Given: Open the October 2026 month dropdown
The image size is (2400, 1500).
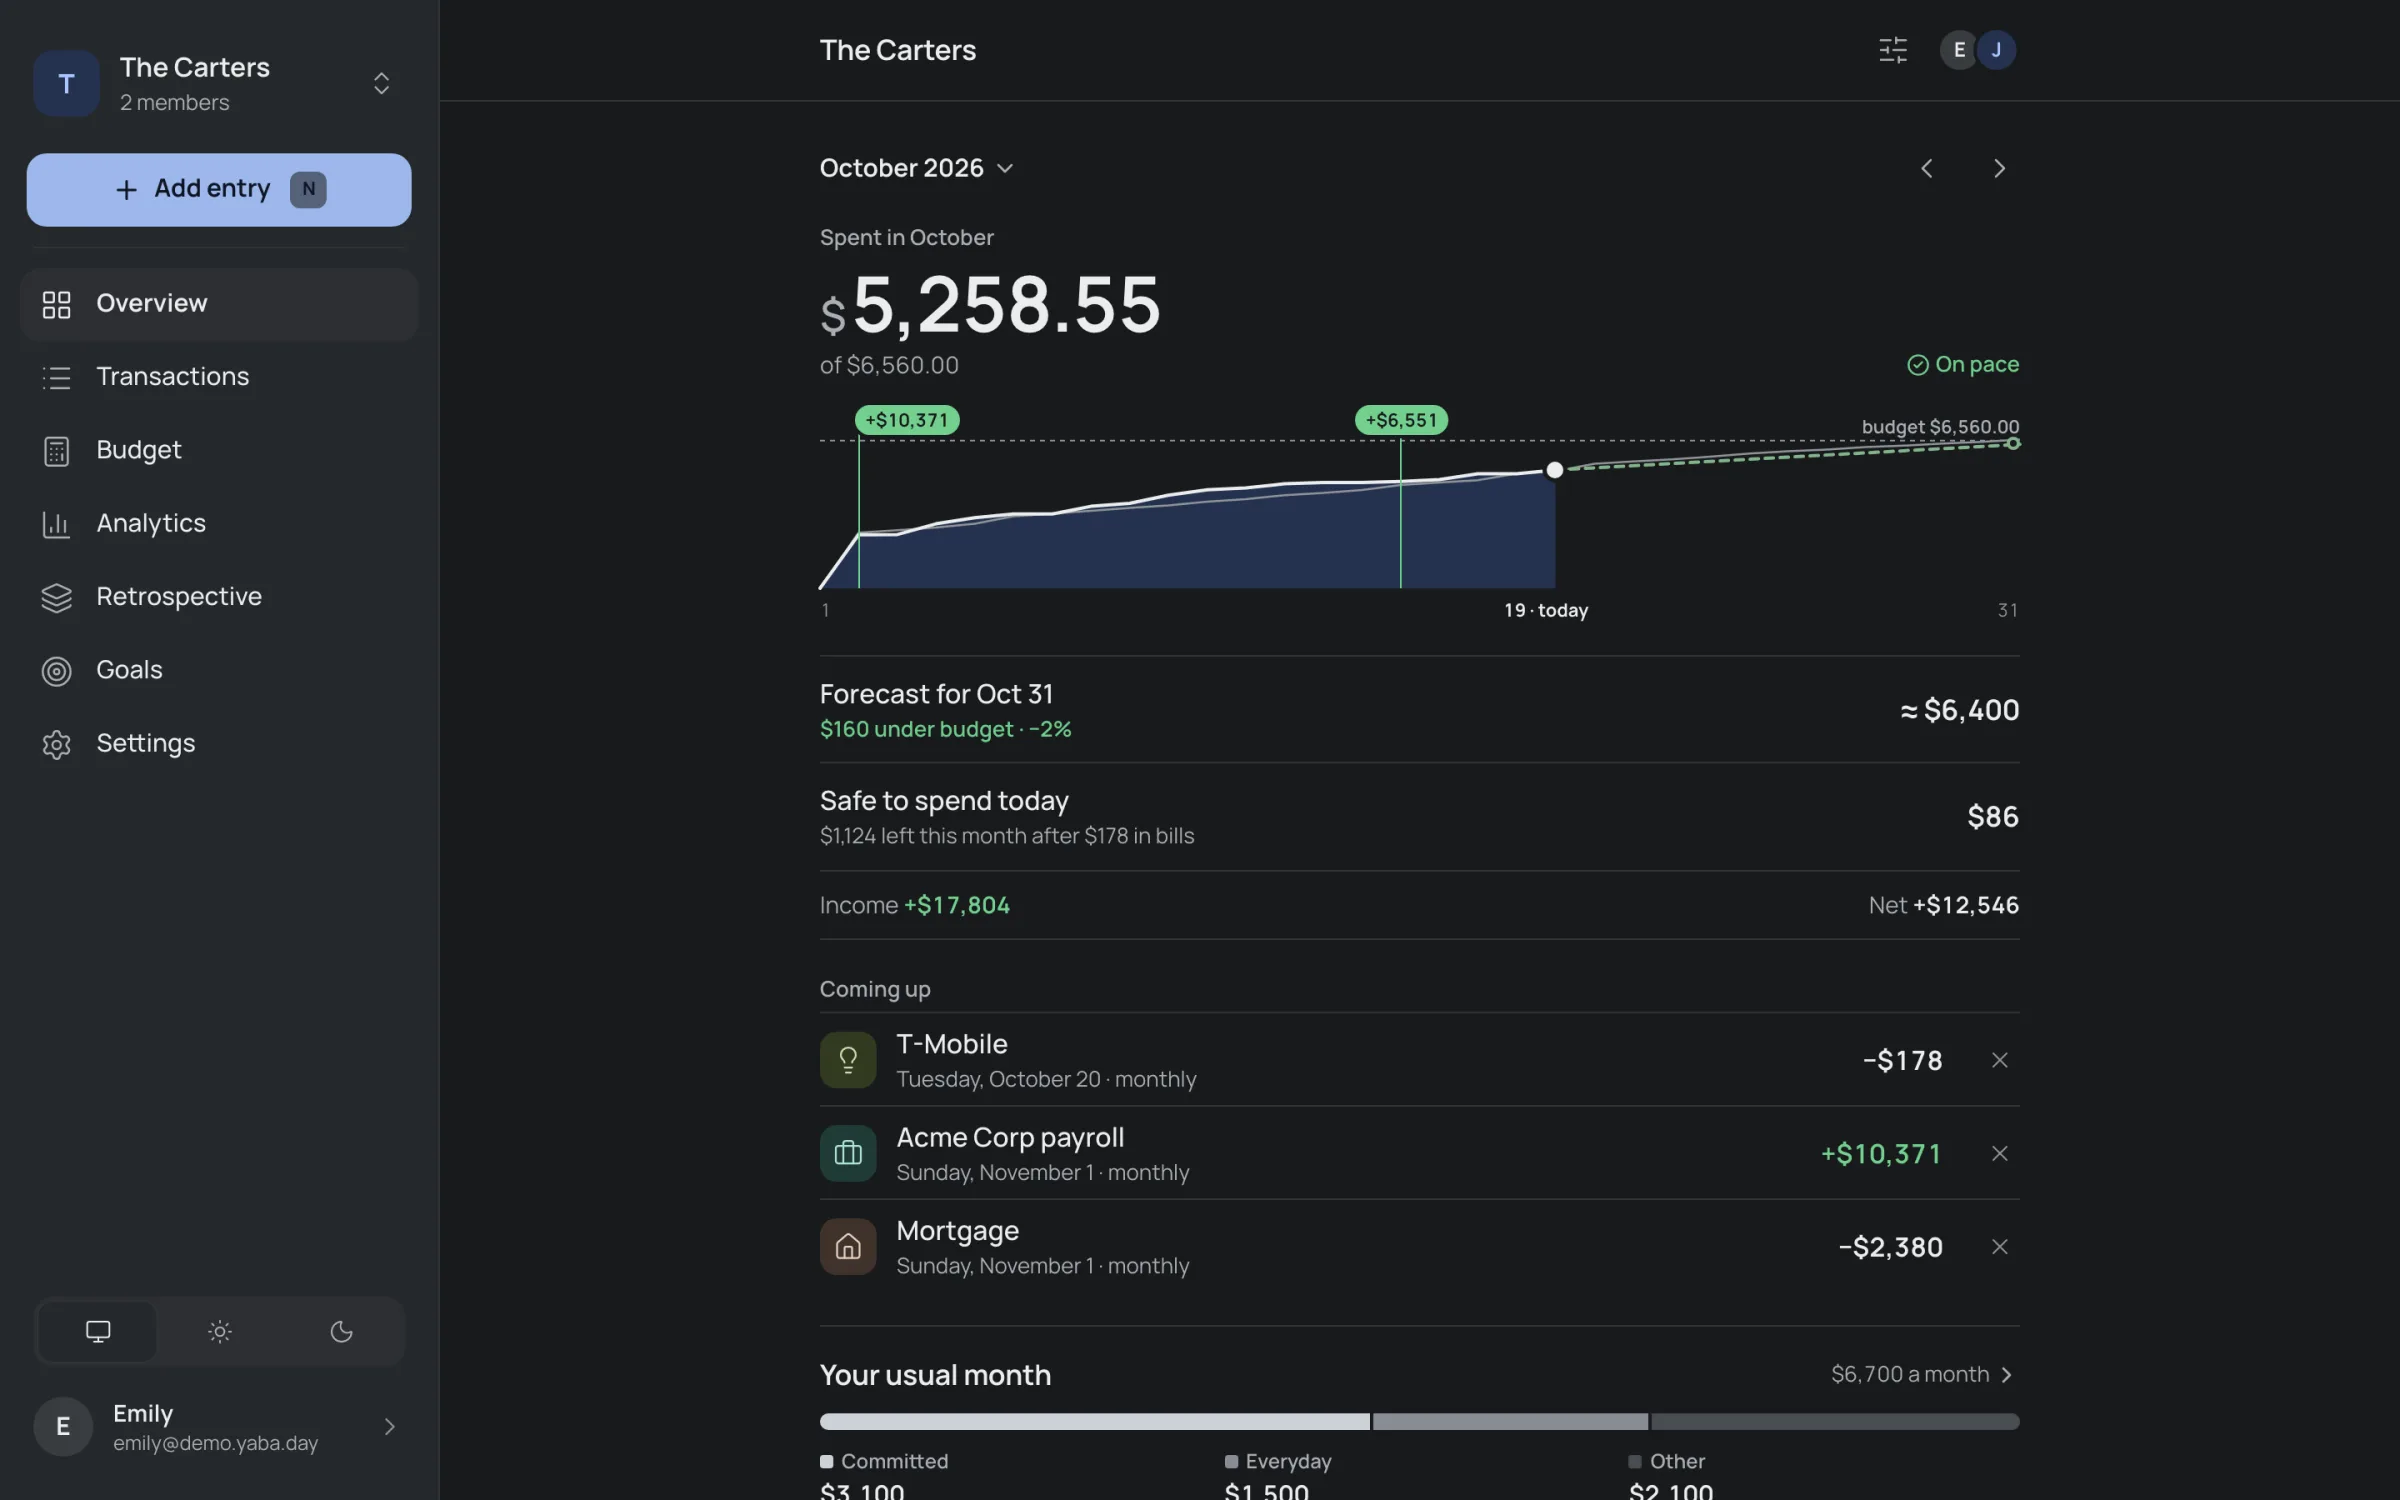Looking at the screenshot, I should point(917,168).
